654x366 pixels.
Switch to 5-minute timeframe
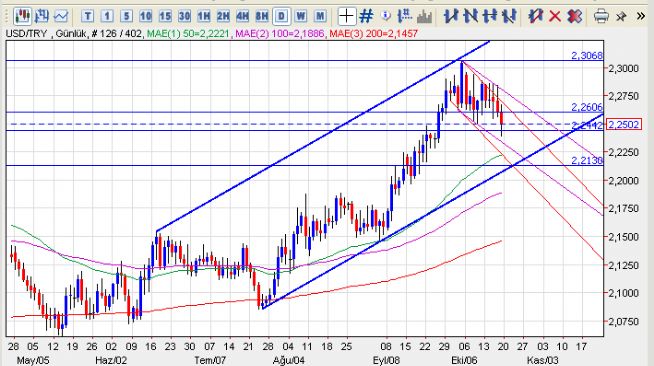(x=126, y=16)
